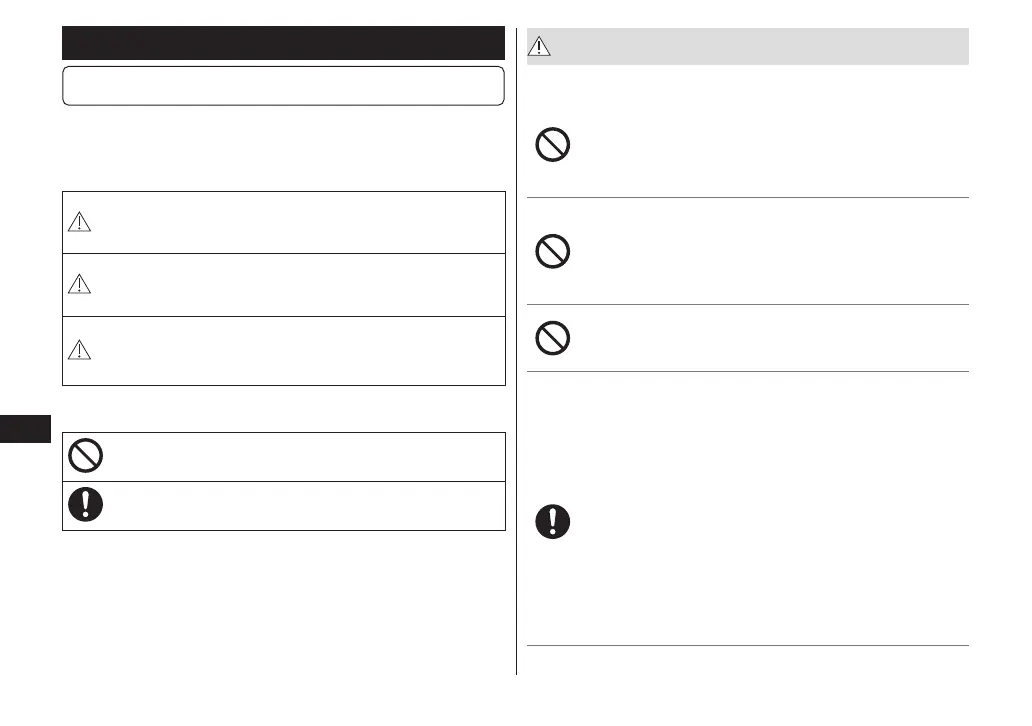Image resolution: width=1032 pixels, height=726 pixels.
Task: Click the third-row warning triangle in the left table
Action: 81,349
